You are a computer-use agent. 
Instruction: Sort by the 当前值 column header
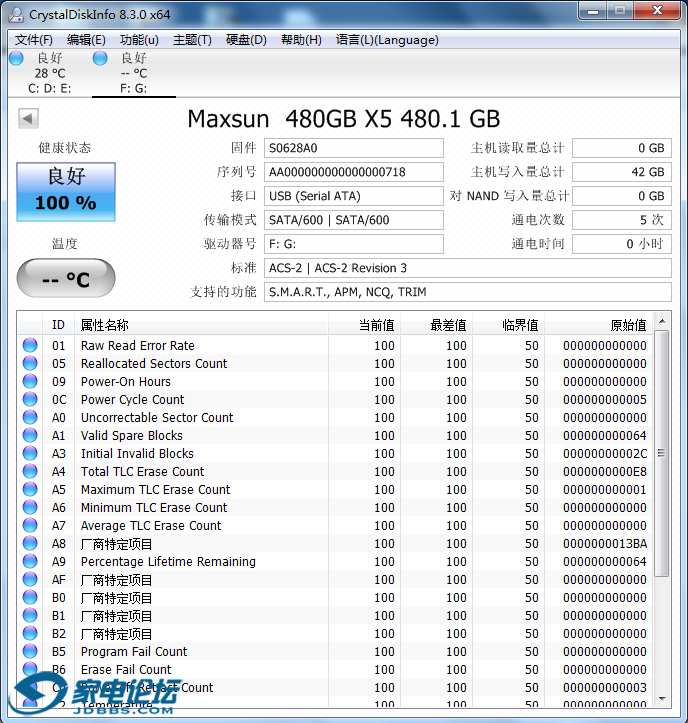pos(364,325)
